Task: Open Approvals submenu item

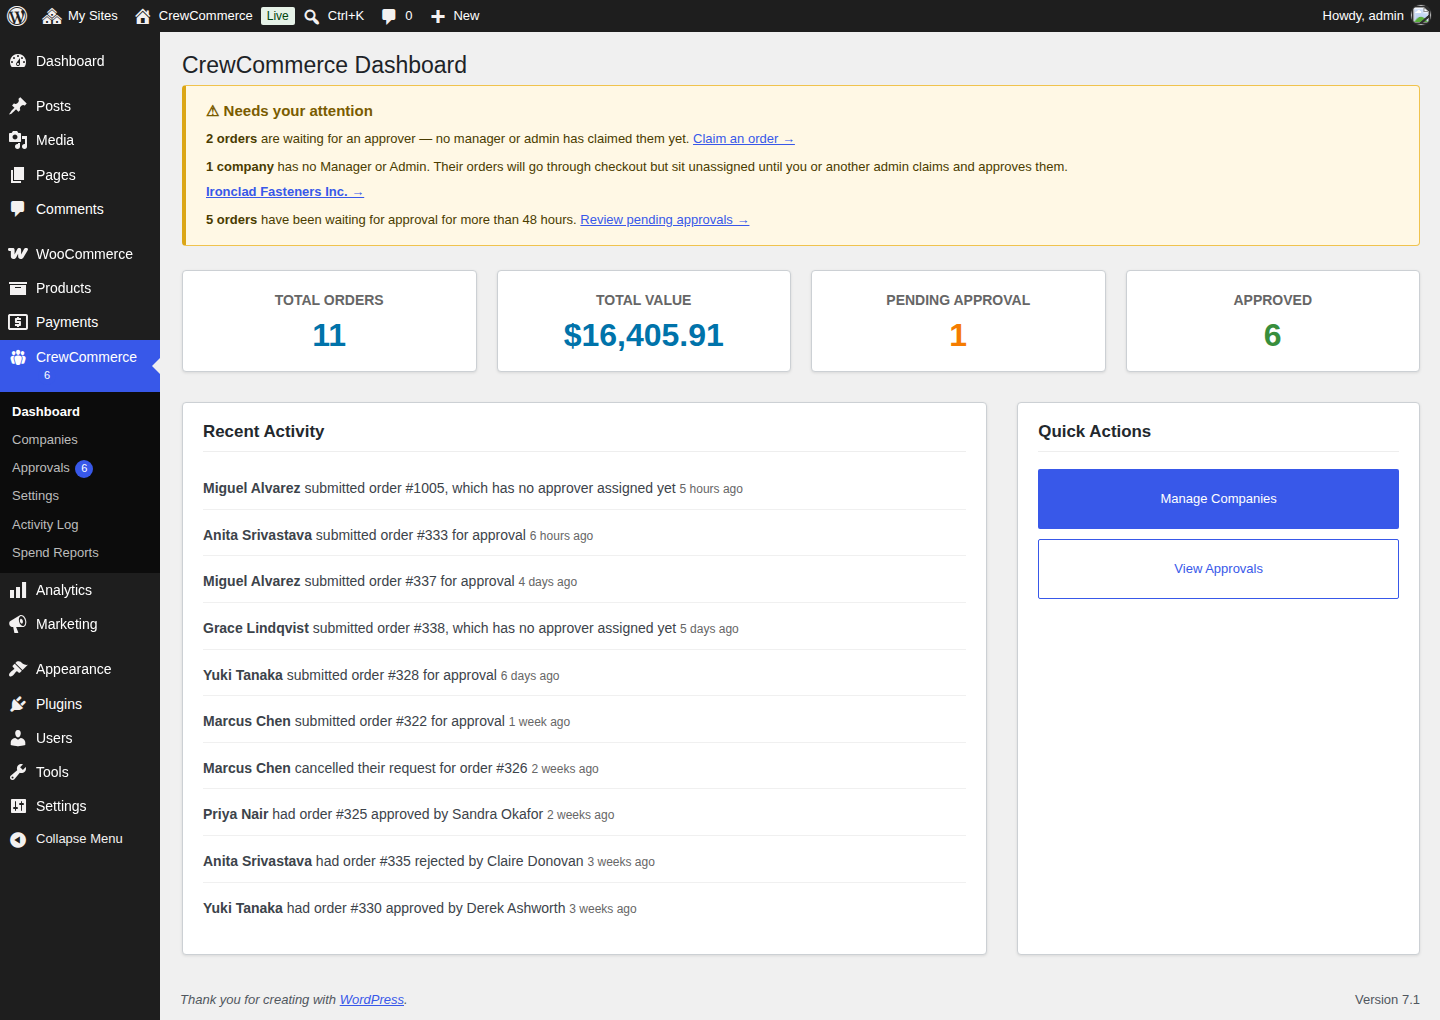Action: 41,468
